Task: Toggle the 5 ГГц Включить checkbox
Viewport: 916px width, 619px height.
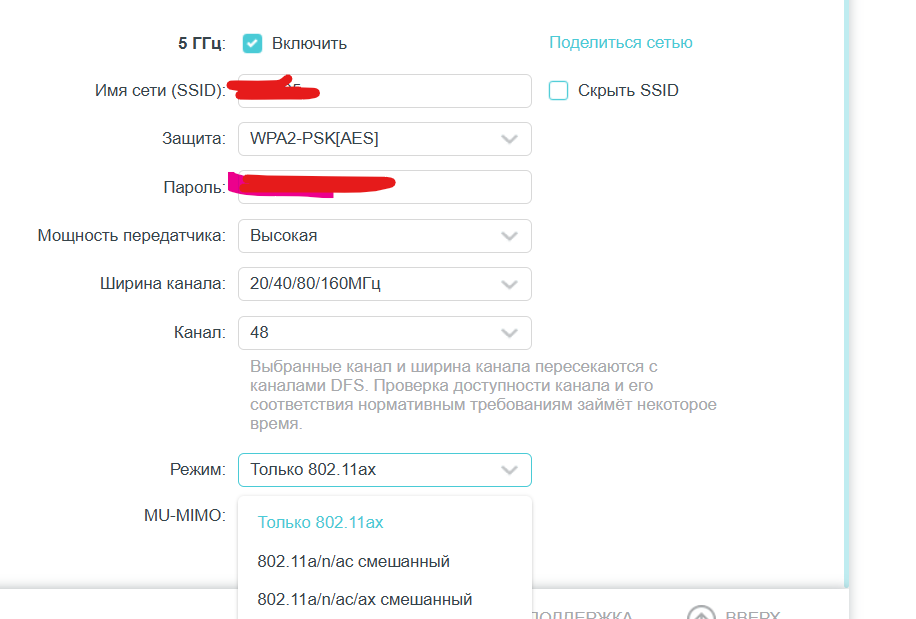Action: [x=252, y=43]
